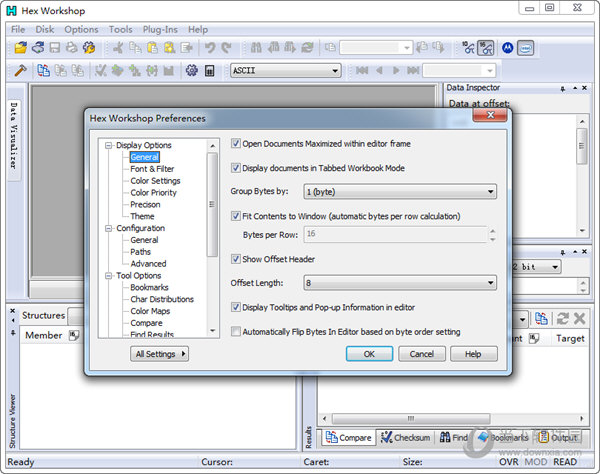Pin the Data Inspector panel
The width and height of the screenshot is (600, 474).
562,88
